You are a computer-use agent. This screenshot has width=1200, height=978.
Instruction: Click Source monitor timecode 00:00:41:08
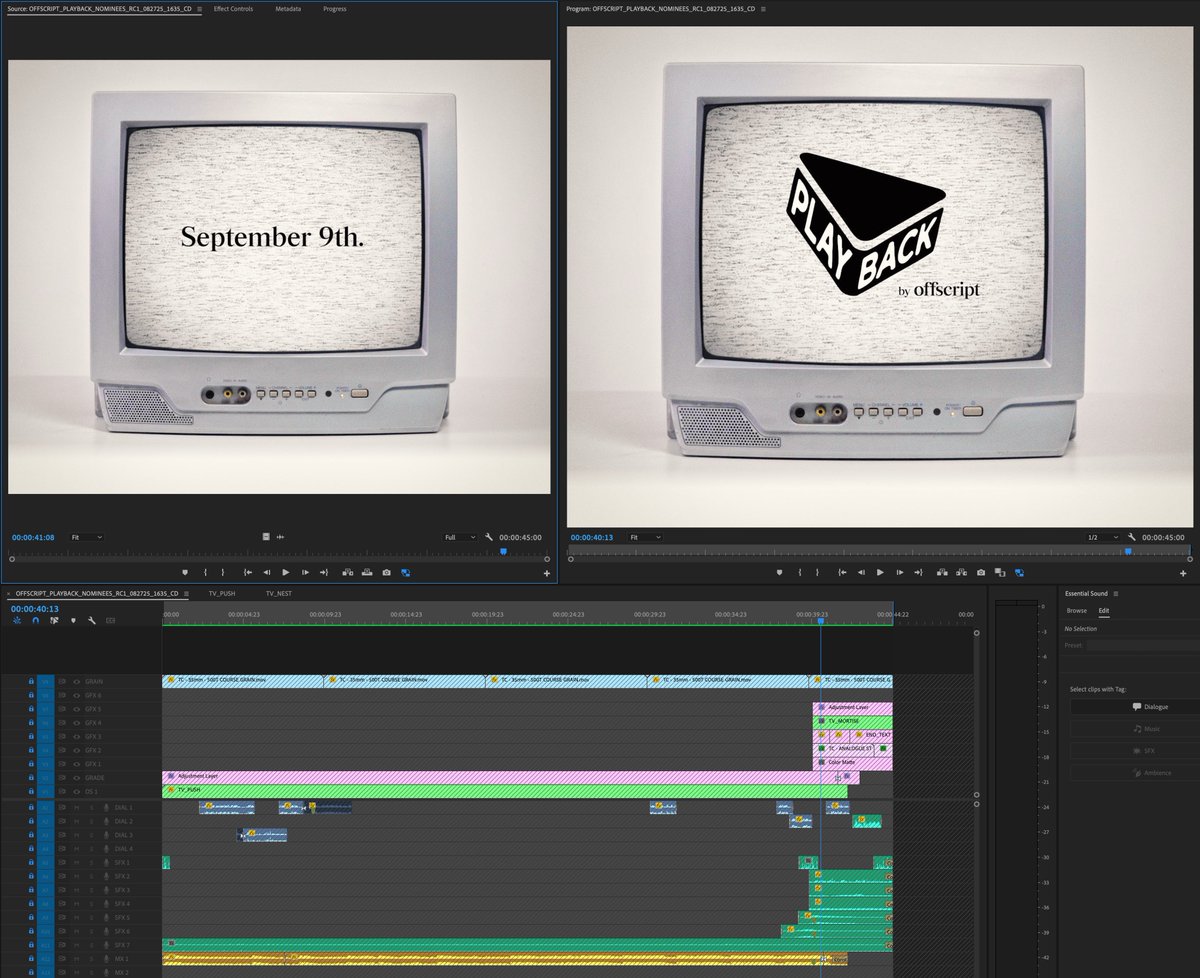(x=33, y=537)
